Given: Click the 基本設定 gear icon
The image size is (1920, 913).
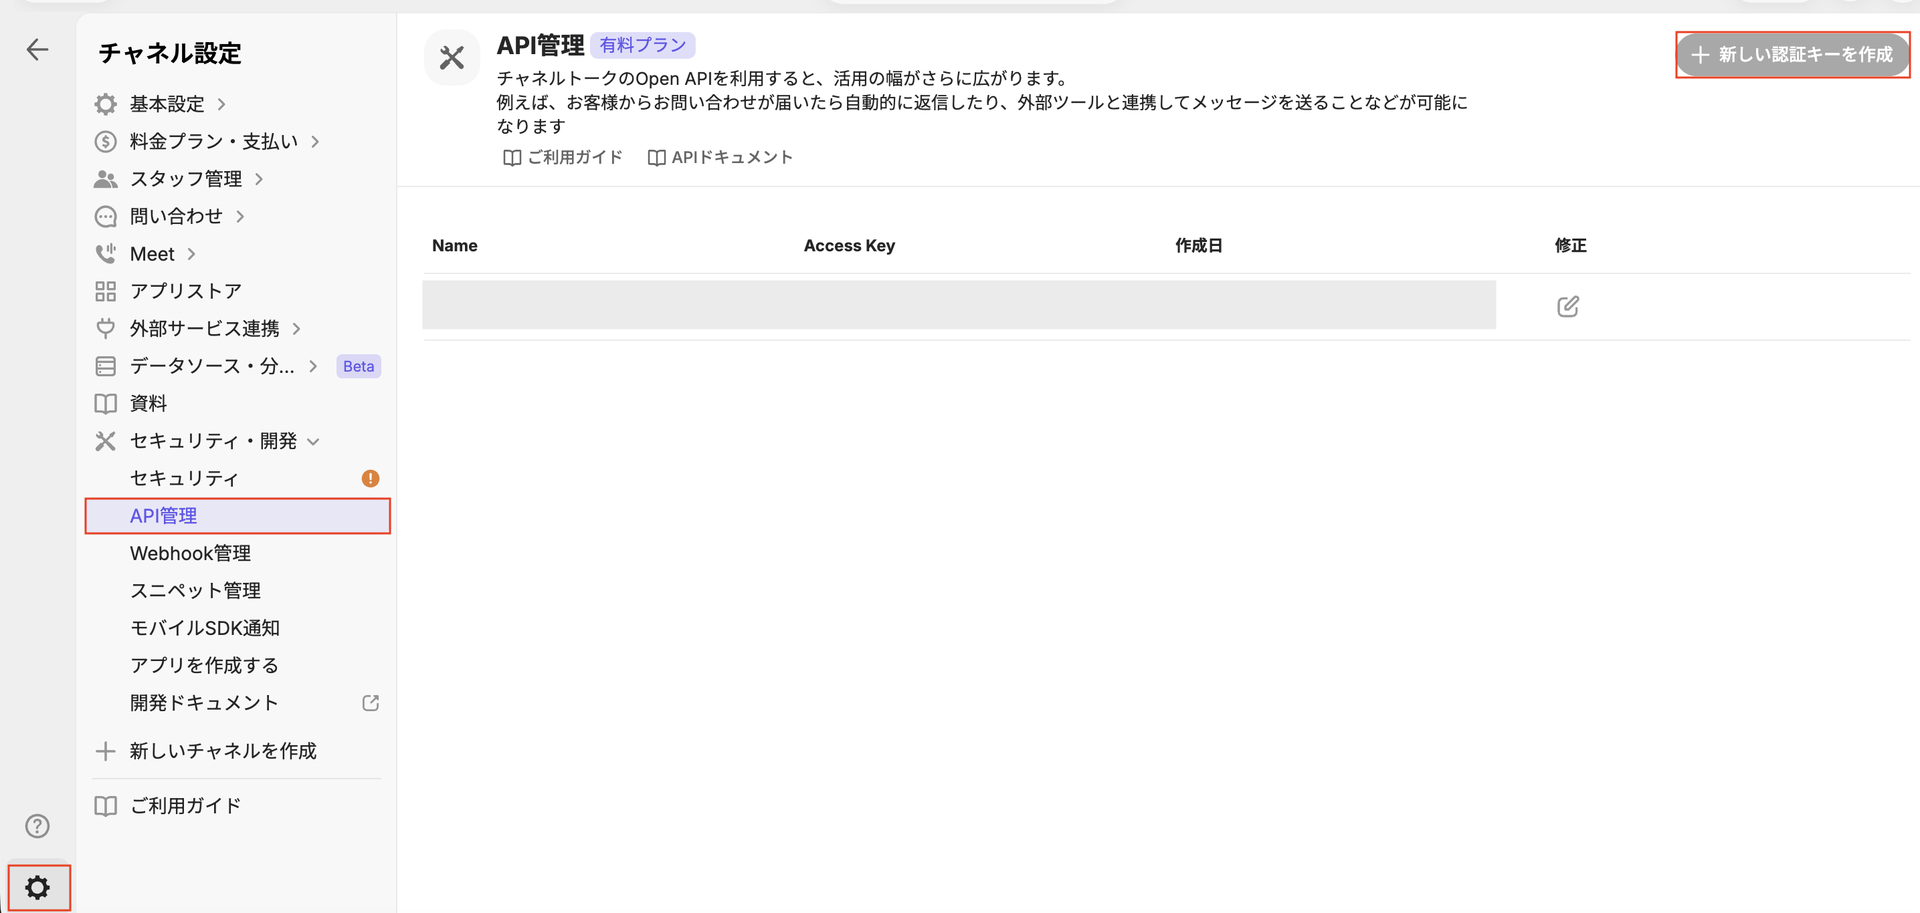Looking at the screenshot, I should (x=105, y=104).
